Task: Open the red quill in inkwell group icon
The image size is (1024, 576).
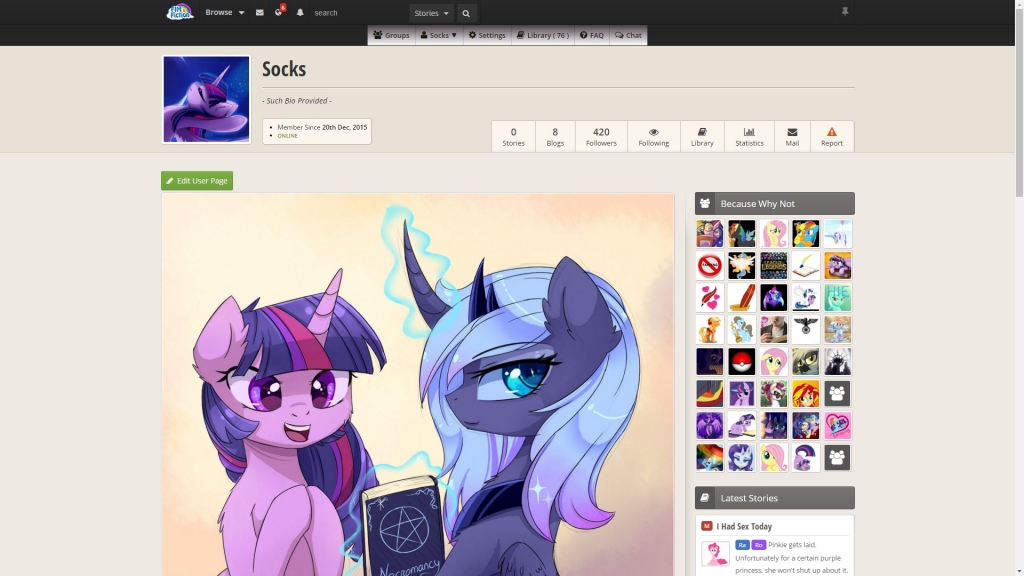Action: [741, 298]
